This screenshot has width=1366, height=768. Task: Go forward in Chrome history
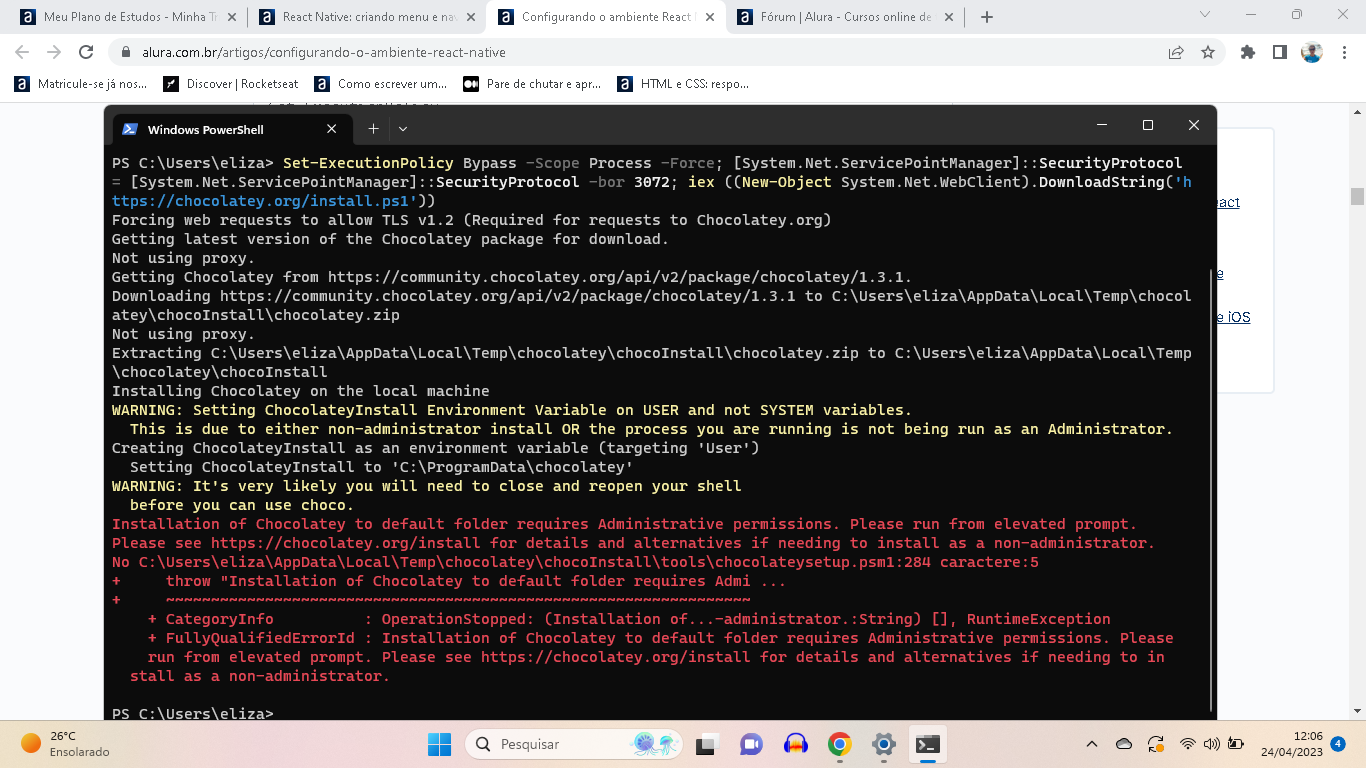click(54, 52)
